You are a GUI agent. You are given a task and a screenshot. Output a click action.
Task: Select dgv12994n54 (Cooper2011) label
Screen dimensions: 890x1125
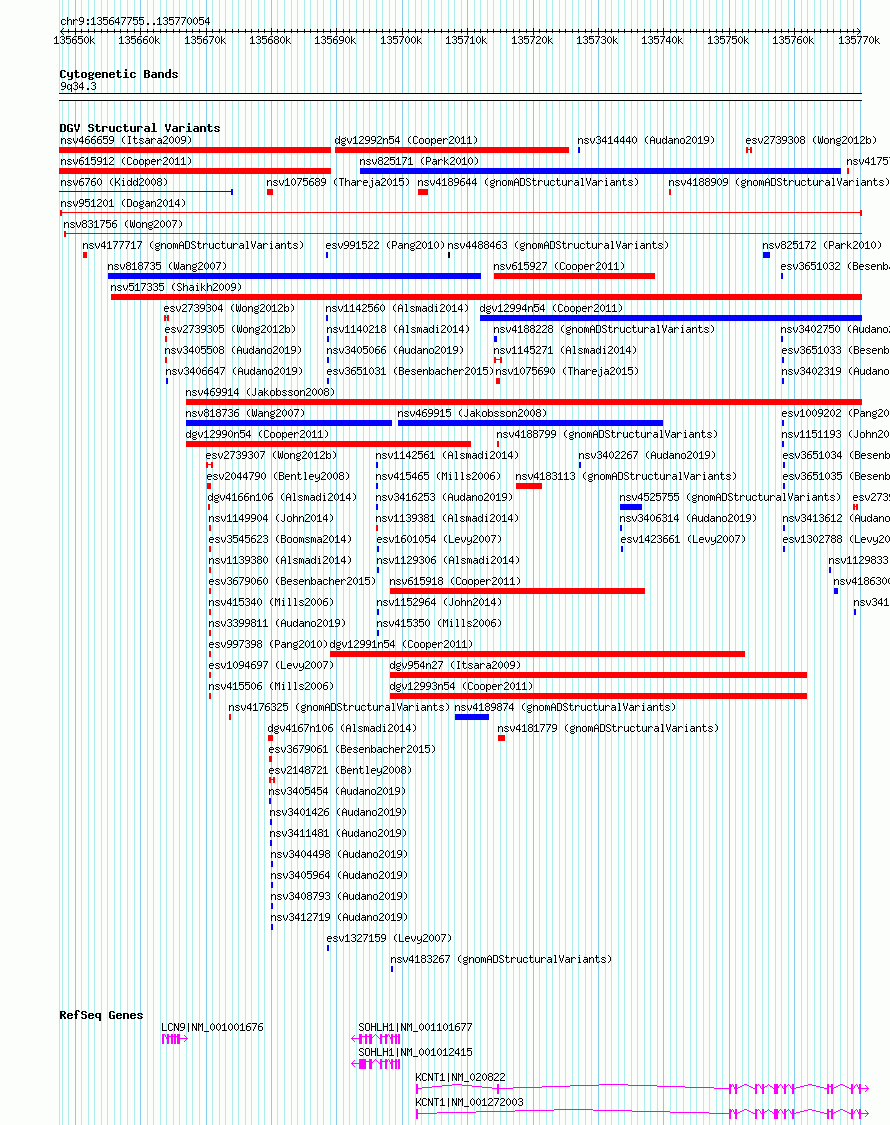(x=551, y=309)
